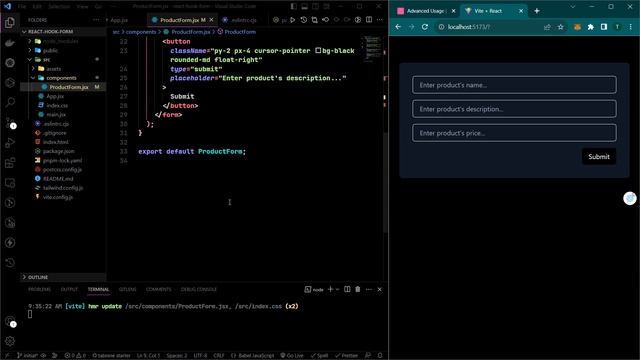The height and width of the screenshot is (360, 640).
Task: Open the editor More Actions ellipsis
Action: point(380,20)
